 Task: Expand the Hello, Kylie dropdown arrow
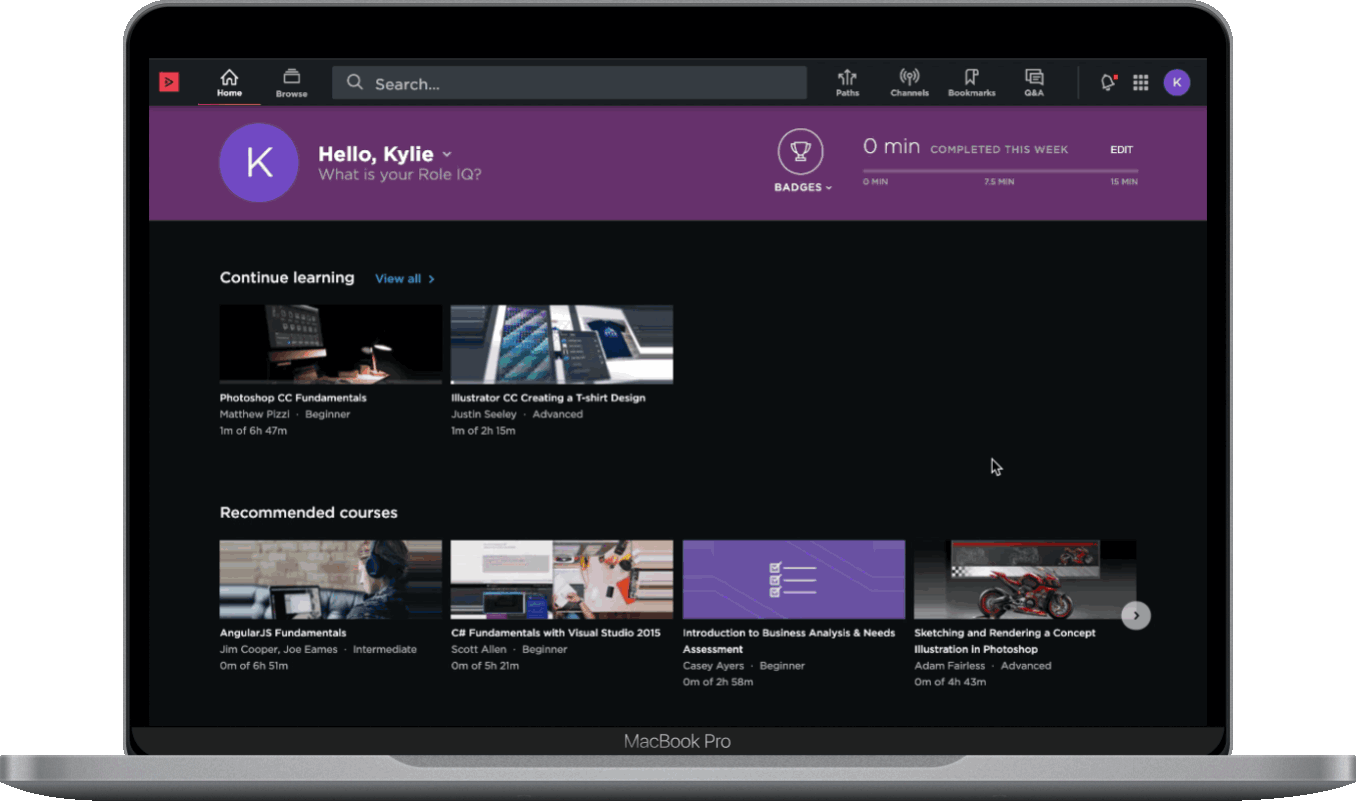coord(447,154)
